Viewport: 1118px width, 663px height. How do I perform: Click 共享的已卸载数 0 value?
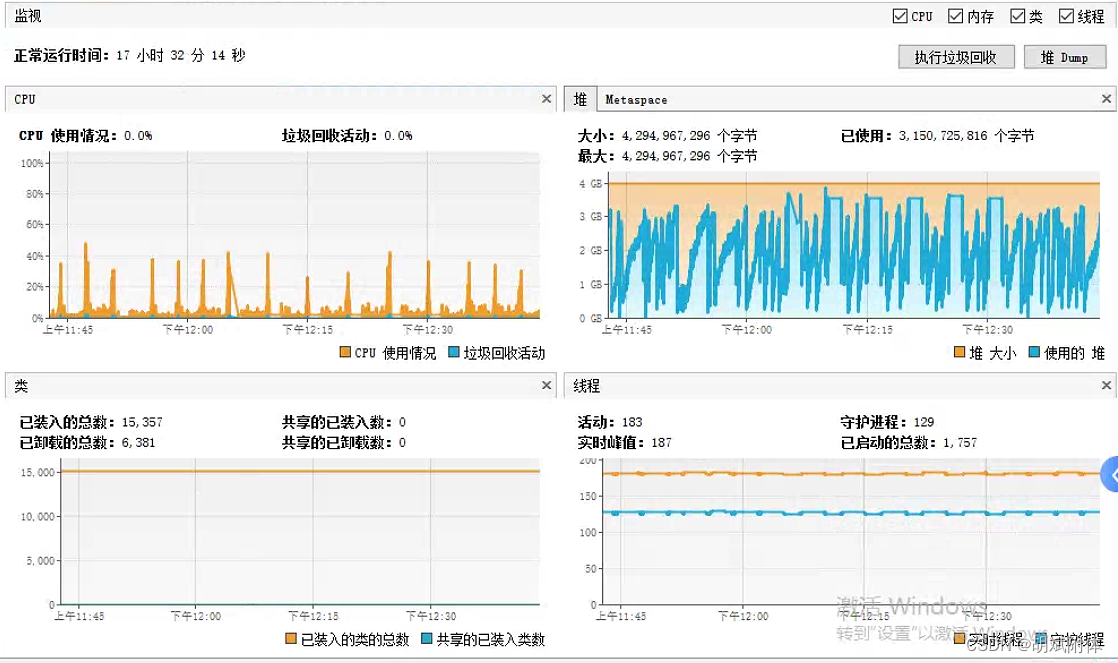402,442
